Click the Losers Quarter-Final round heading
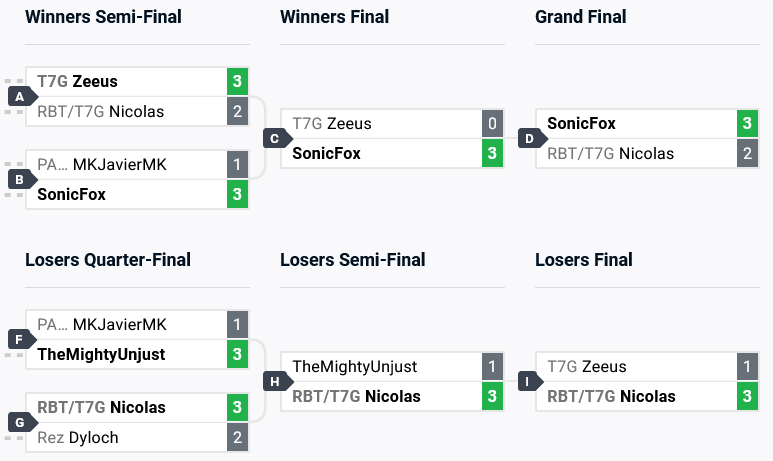This screenshot has height=461, width=773. (108, 261)
